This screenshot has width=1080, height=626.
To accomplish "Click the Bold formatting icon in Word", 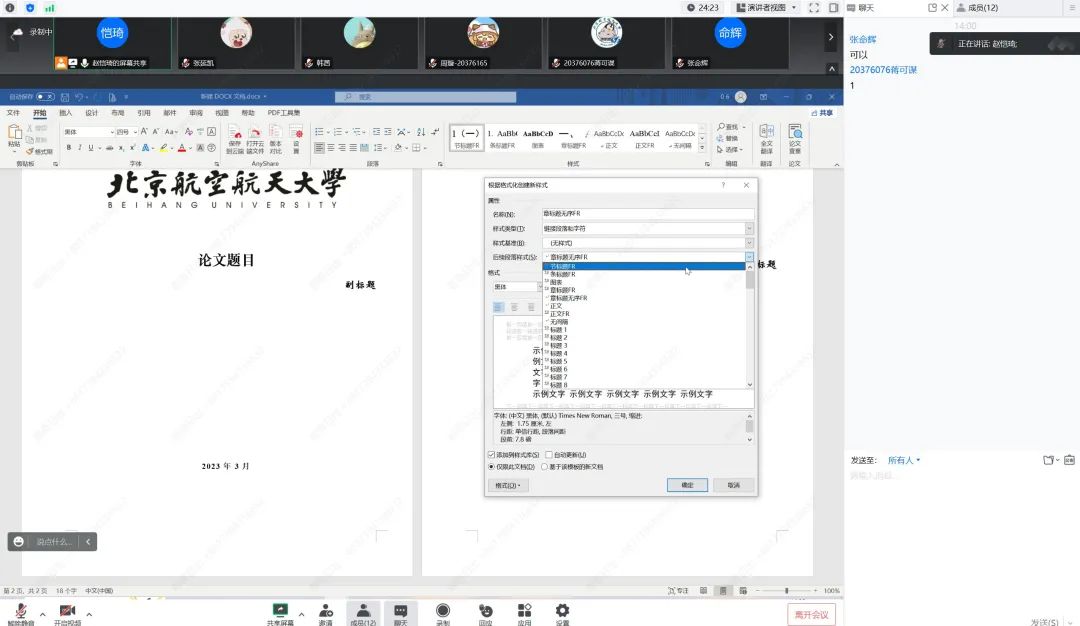I will (x=69, y=148).
